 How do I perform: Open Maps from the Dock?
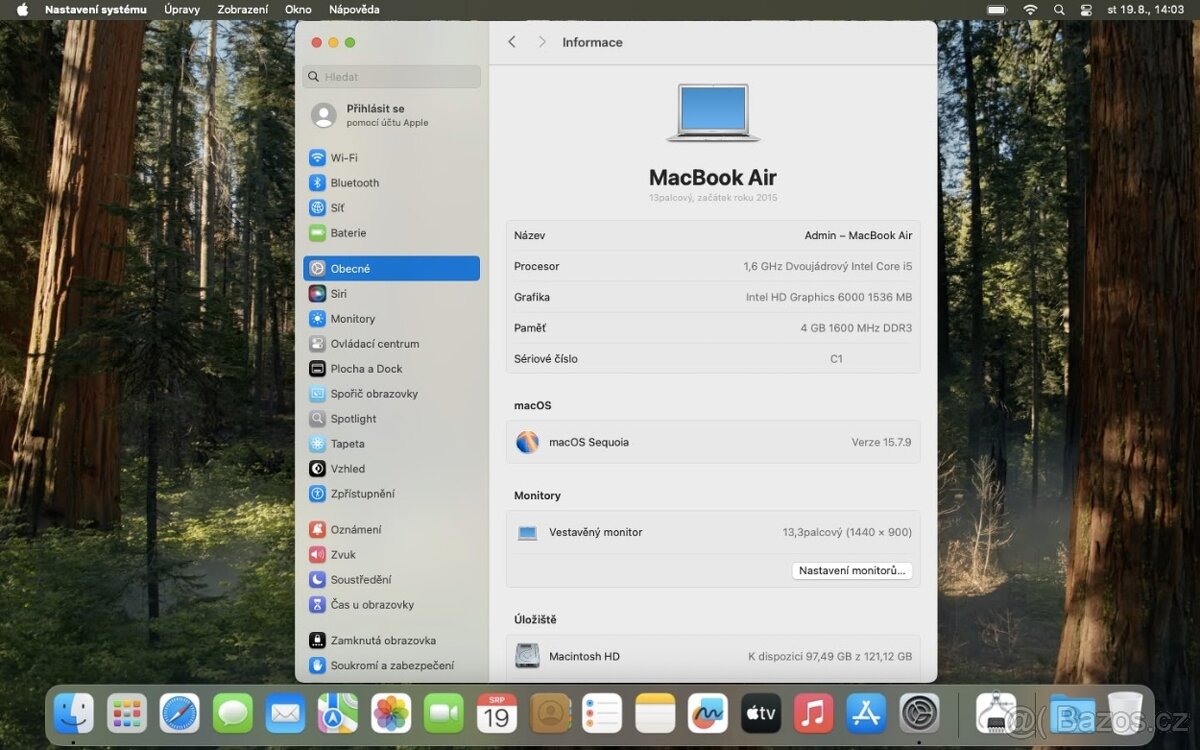coord(338,713)
